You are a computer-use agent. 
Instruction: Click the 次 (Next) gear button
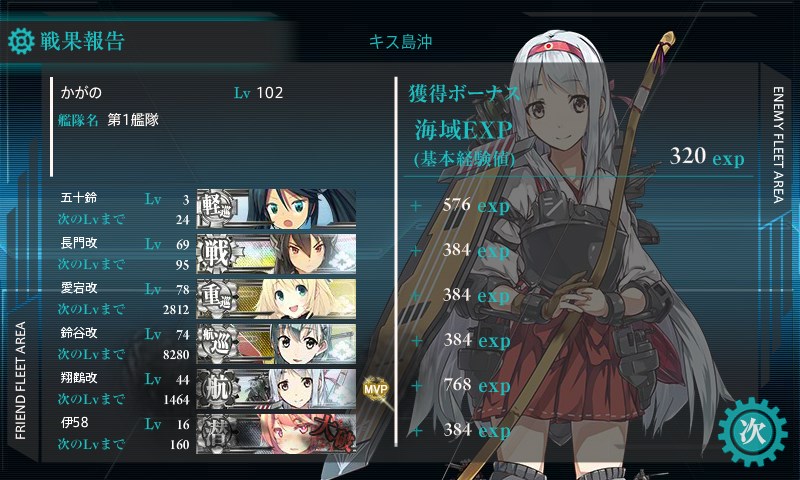tap(752, 432)
